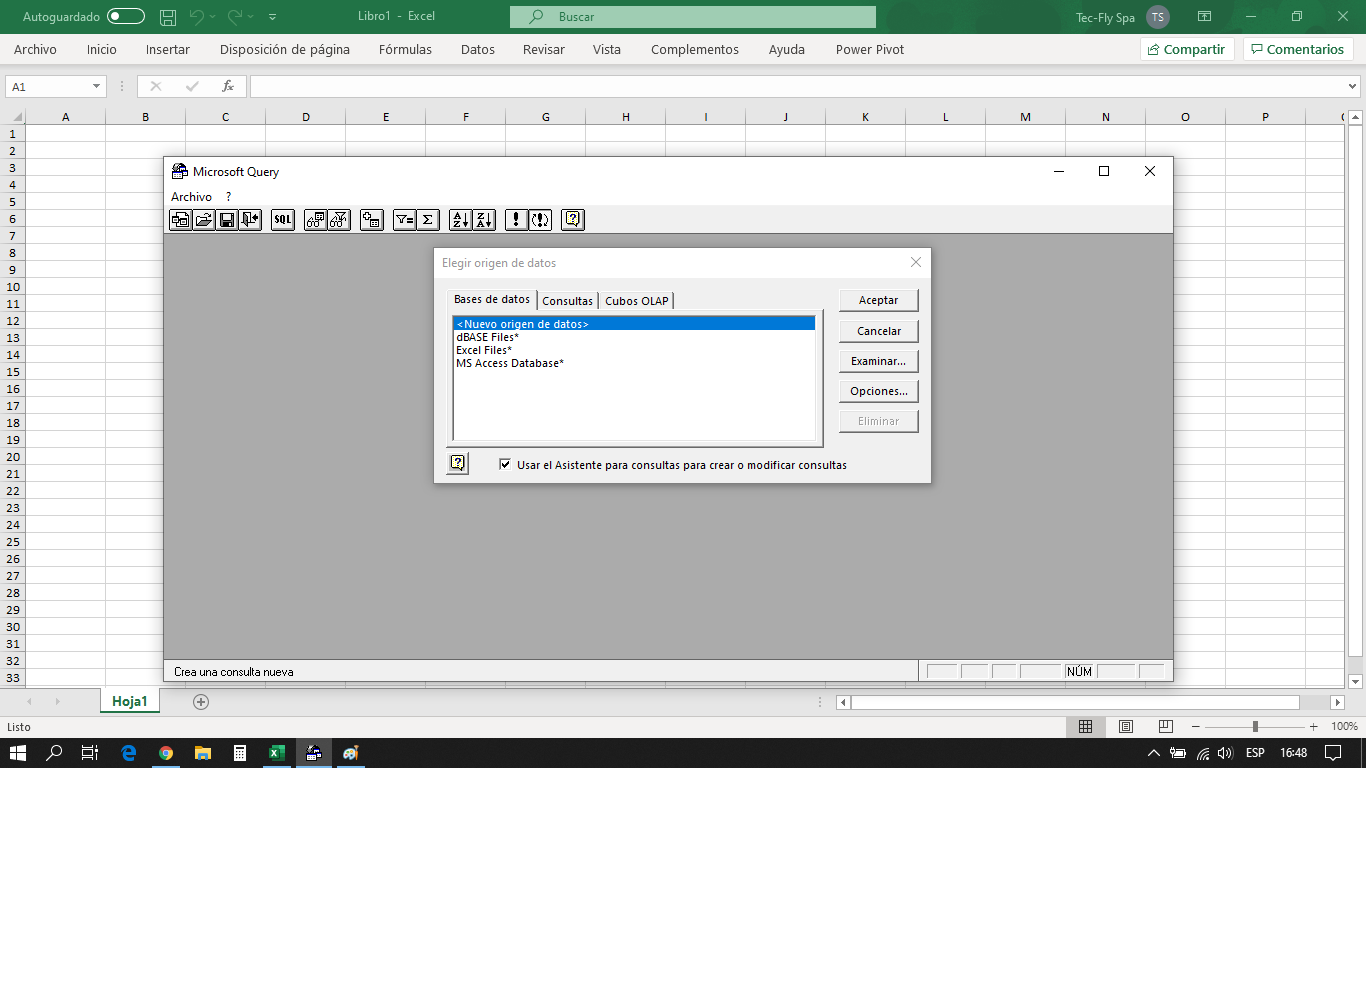Click Sort Ascending A-Z icon

(460, 220)
